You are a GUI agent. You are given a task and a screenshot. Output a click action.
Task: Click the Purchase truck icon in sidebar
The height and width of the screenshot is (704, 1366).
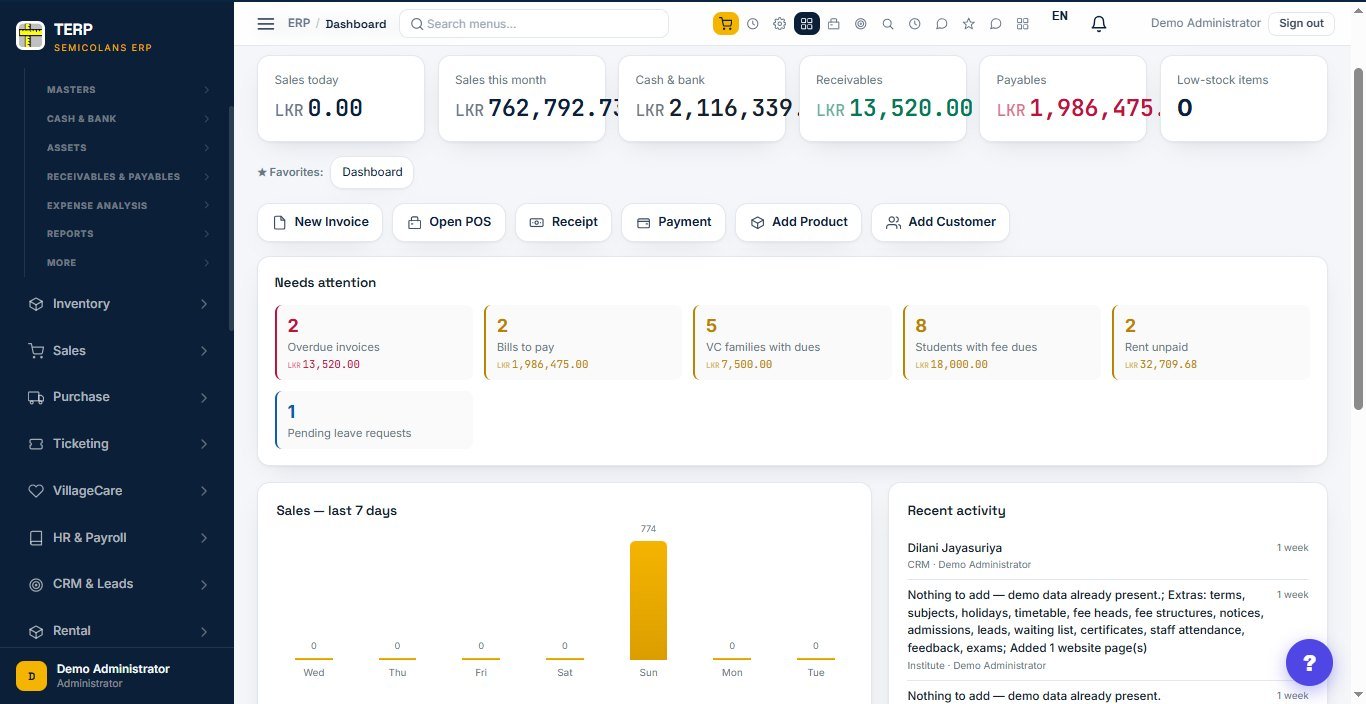(x=36, y=397)
